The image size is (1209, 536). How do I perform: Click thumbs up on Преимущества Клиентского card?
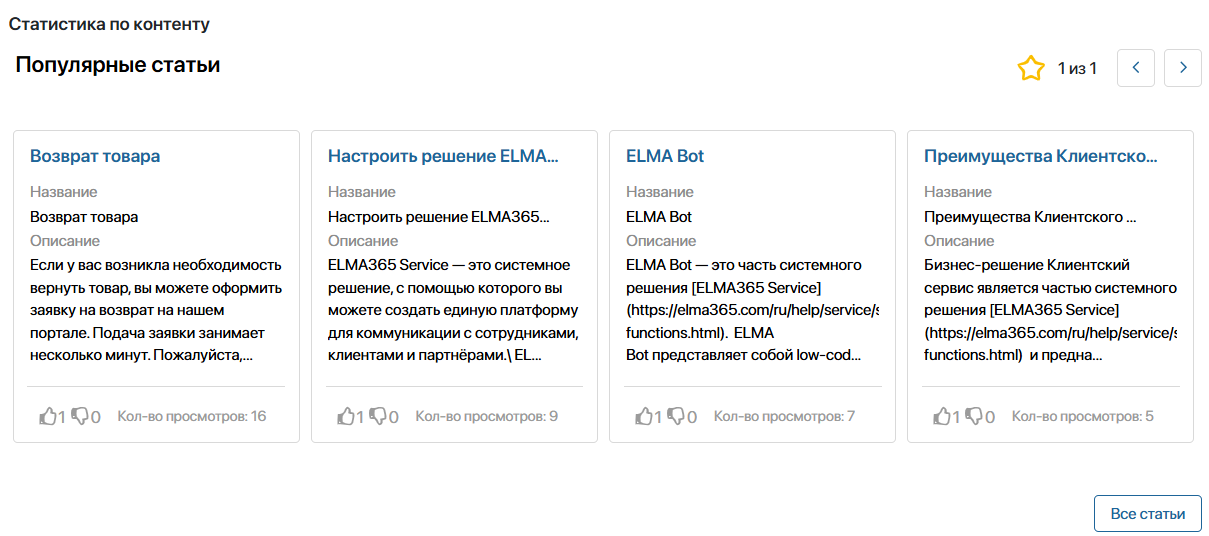pos(941,416)
